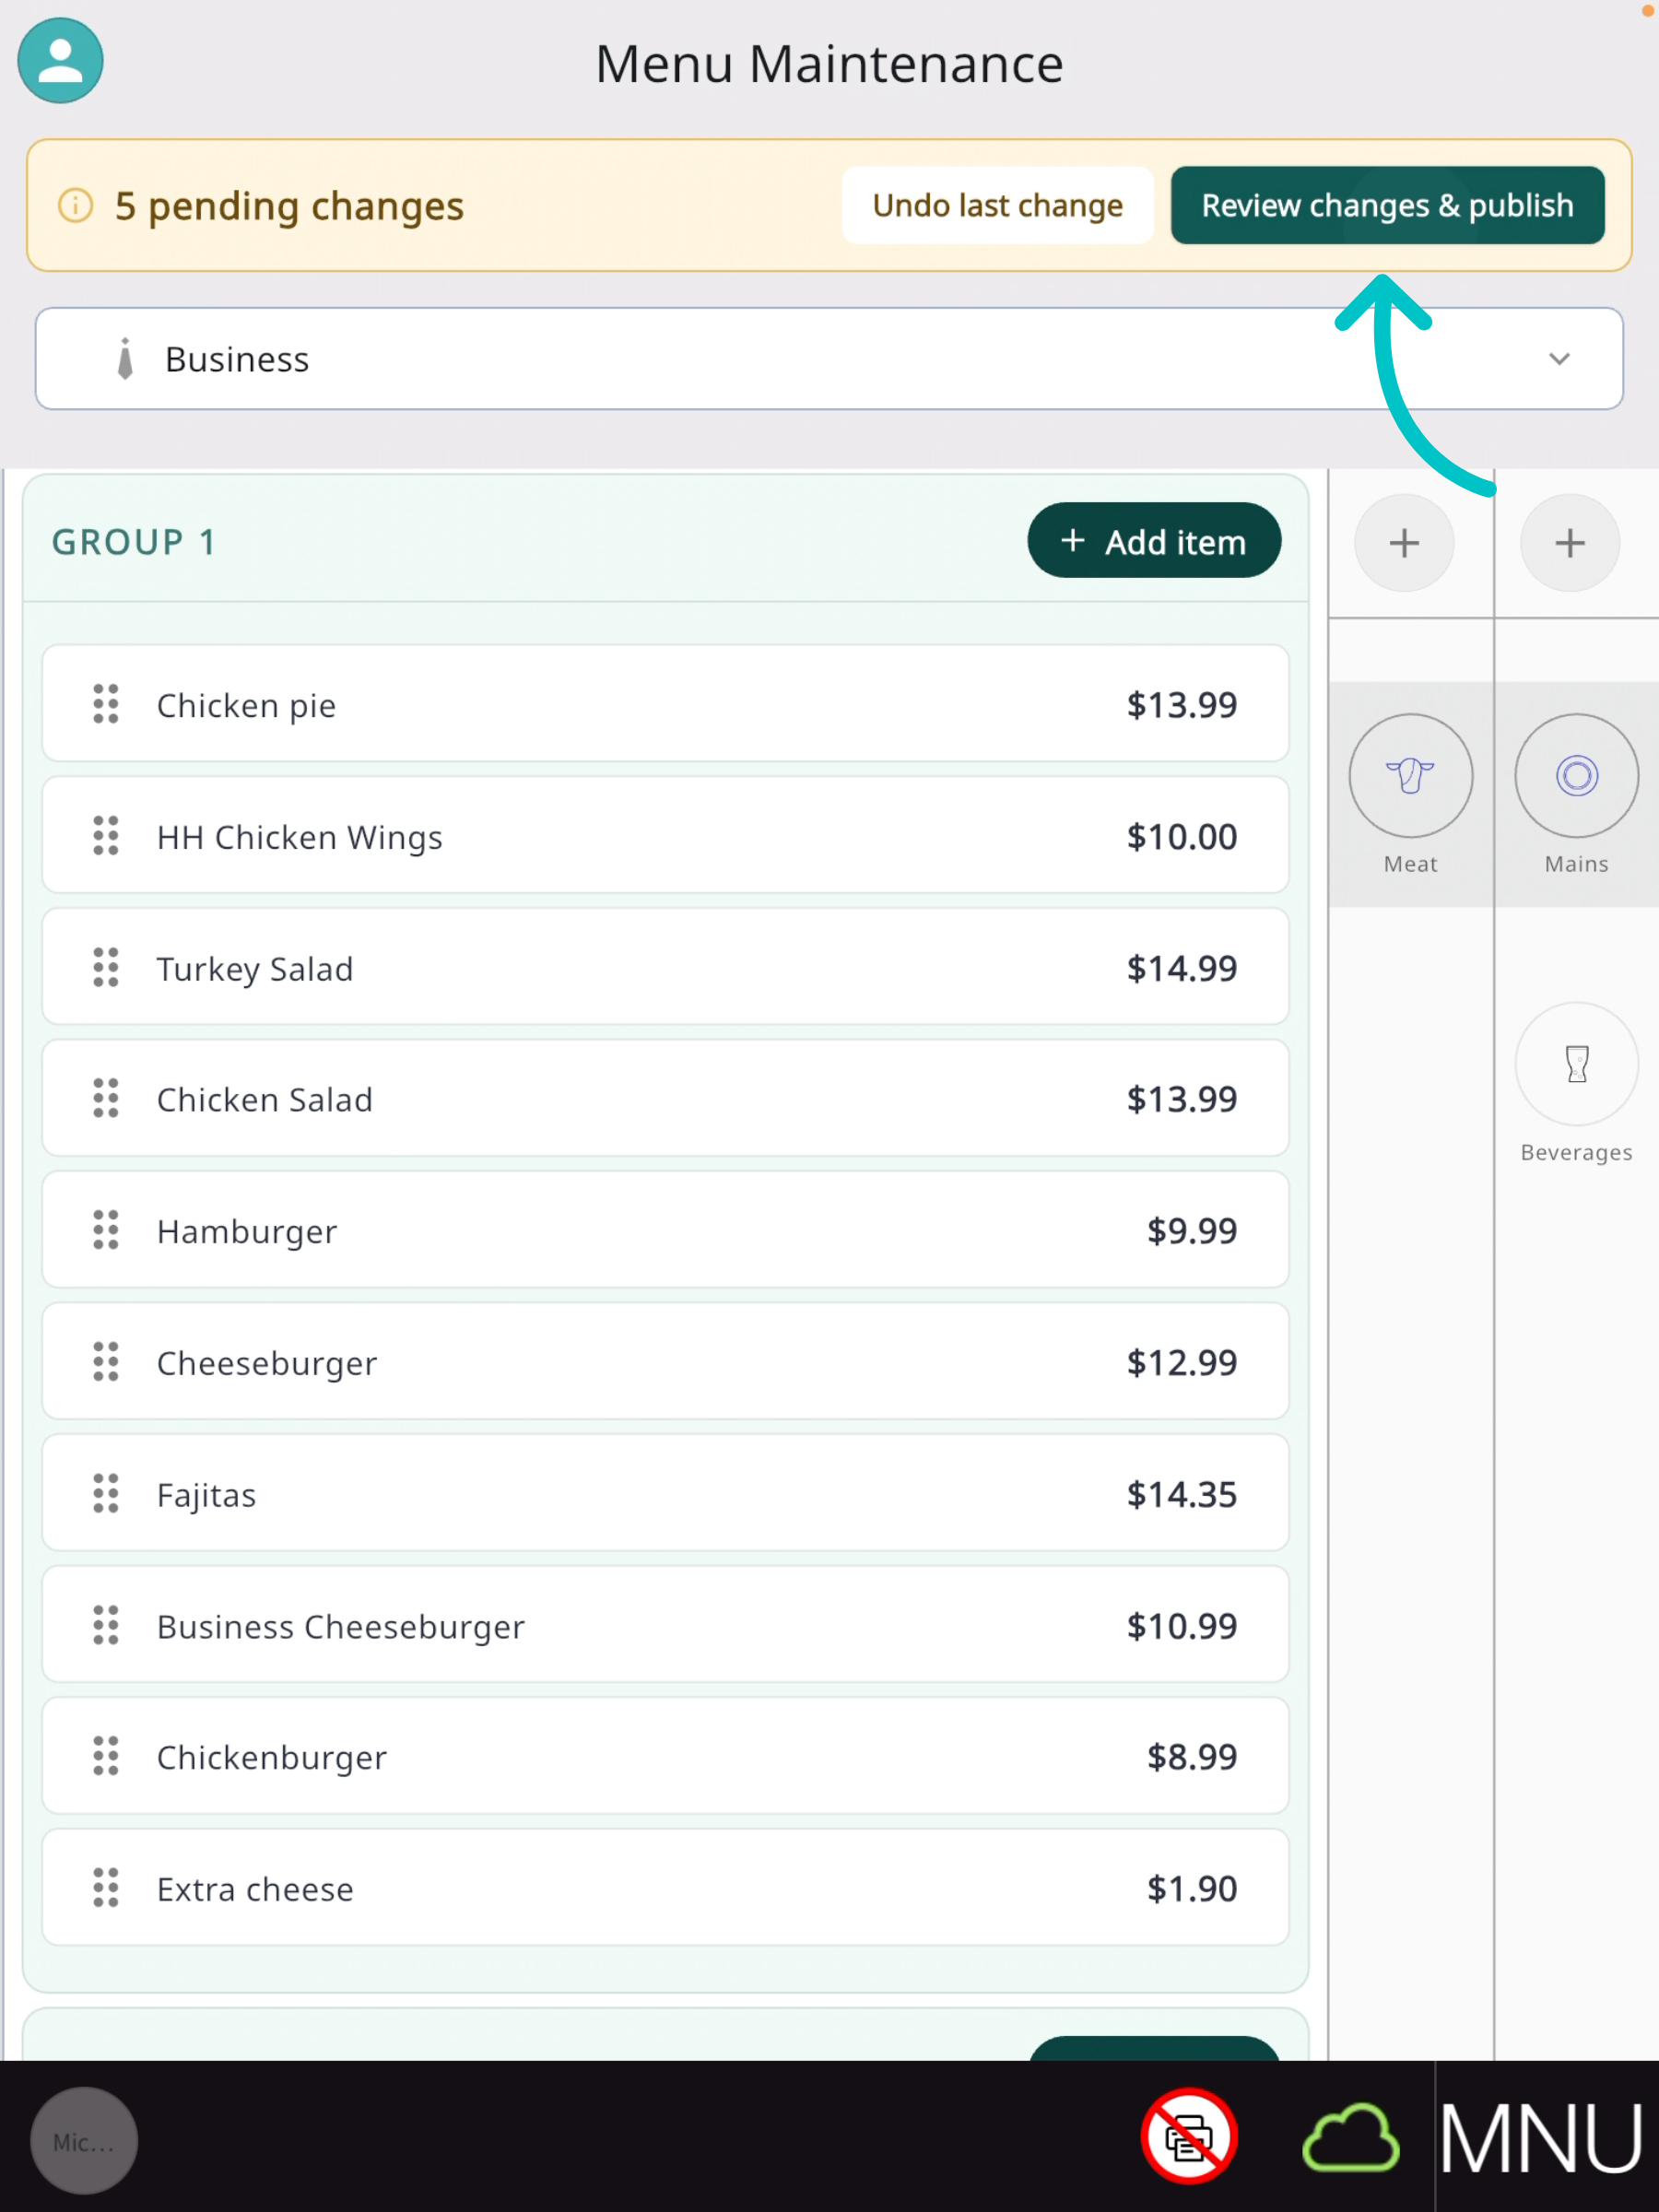Click the drag handle for Extra cheese
Image resolution: width=1659 pixels, height=2212 pixels.
click(x=106, y=1888)
